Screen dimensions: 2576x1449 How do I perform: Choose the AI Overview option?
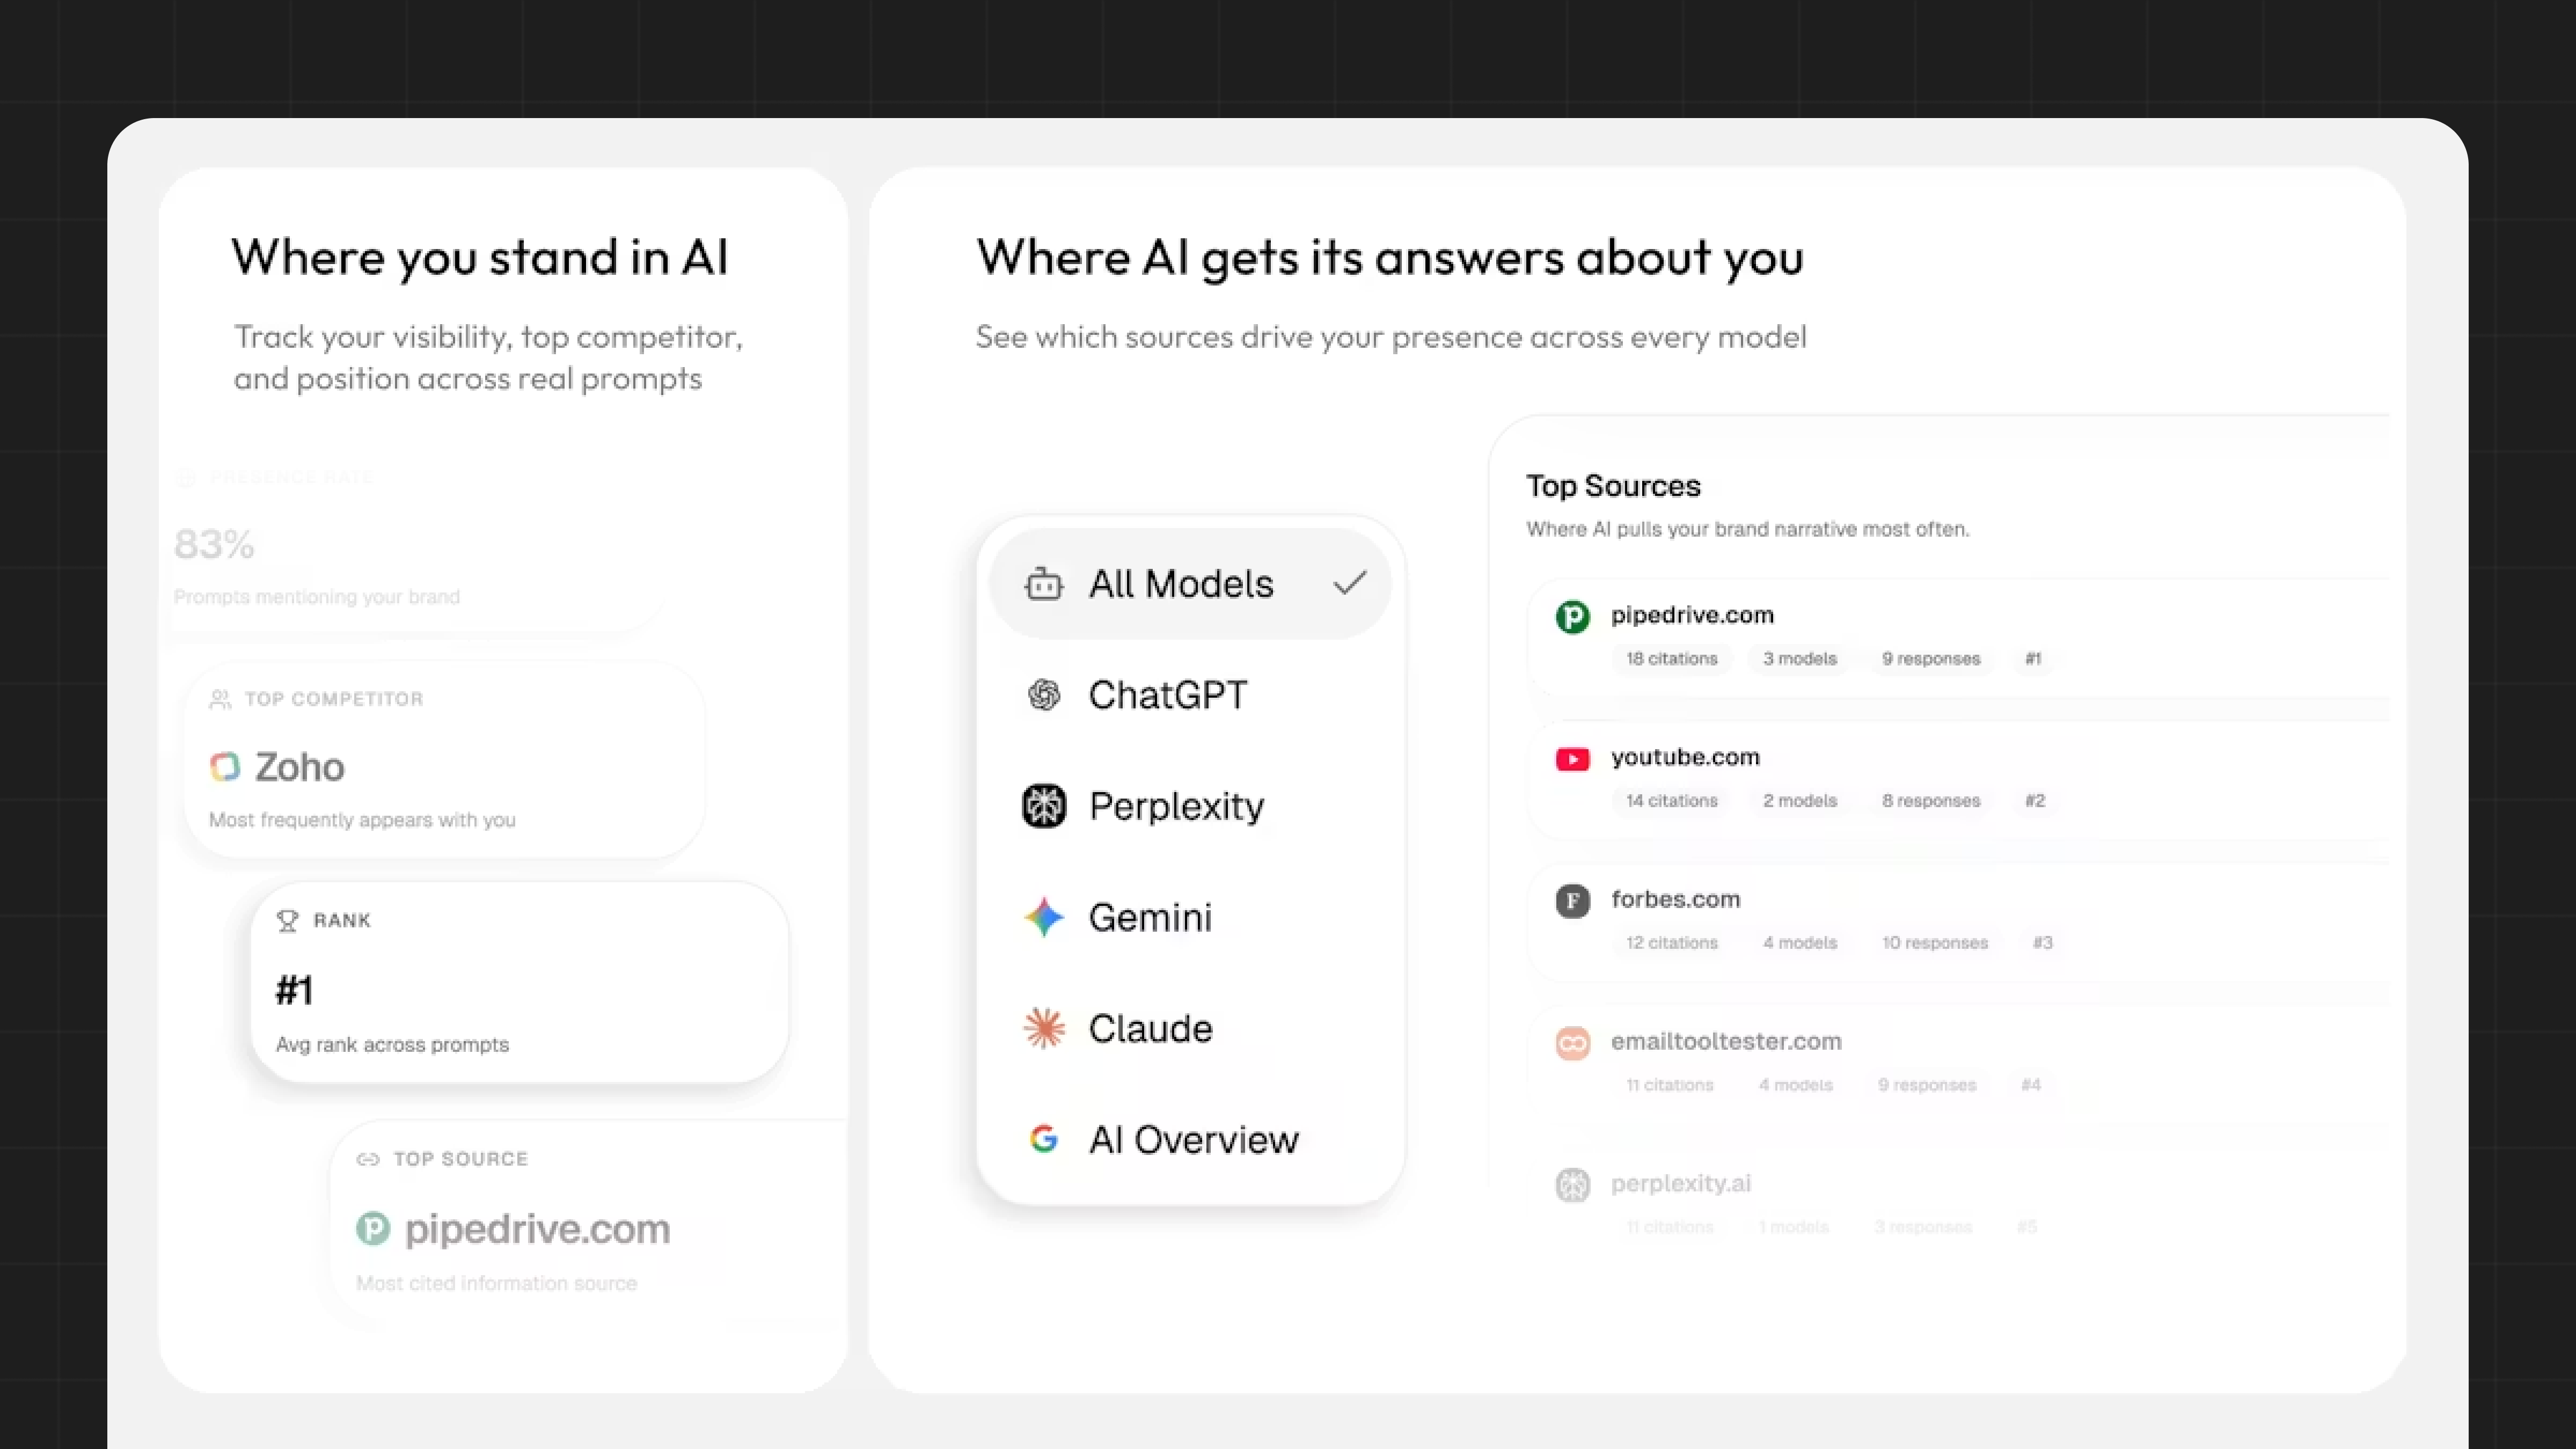pos(1193,1139)
